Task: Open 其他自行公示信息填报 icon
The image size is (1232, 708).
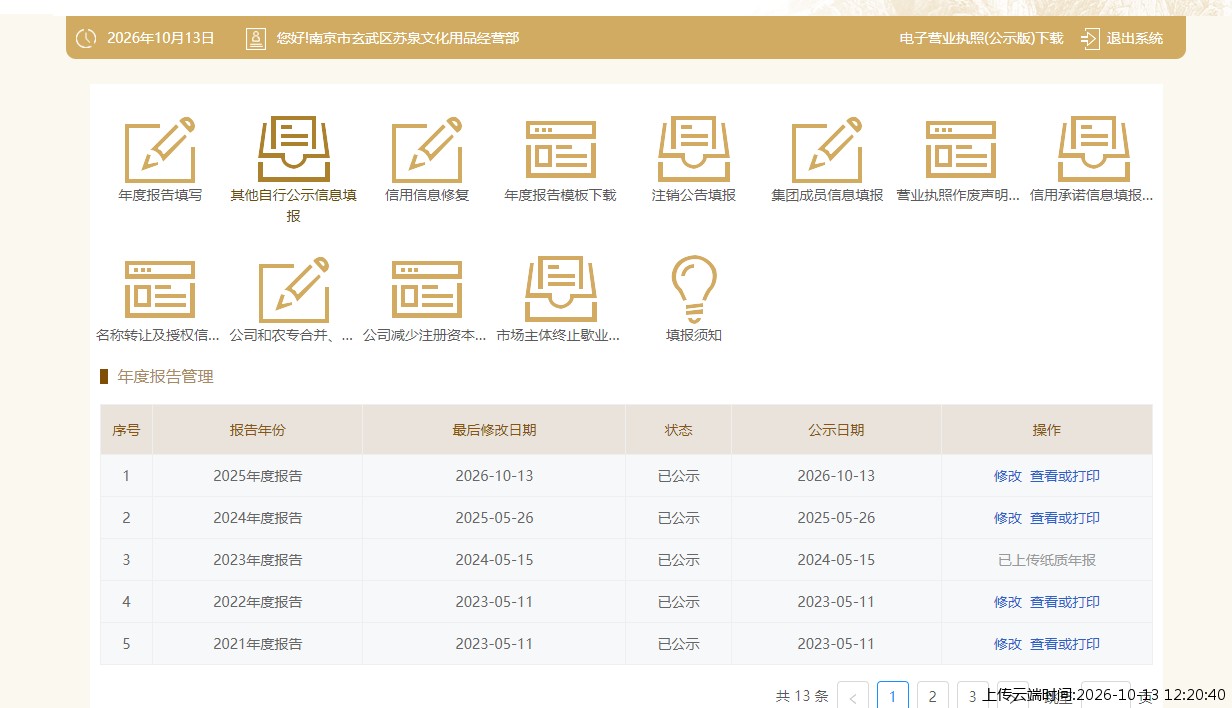Action: pos(294,150)
